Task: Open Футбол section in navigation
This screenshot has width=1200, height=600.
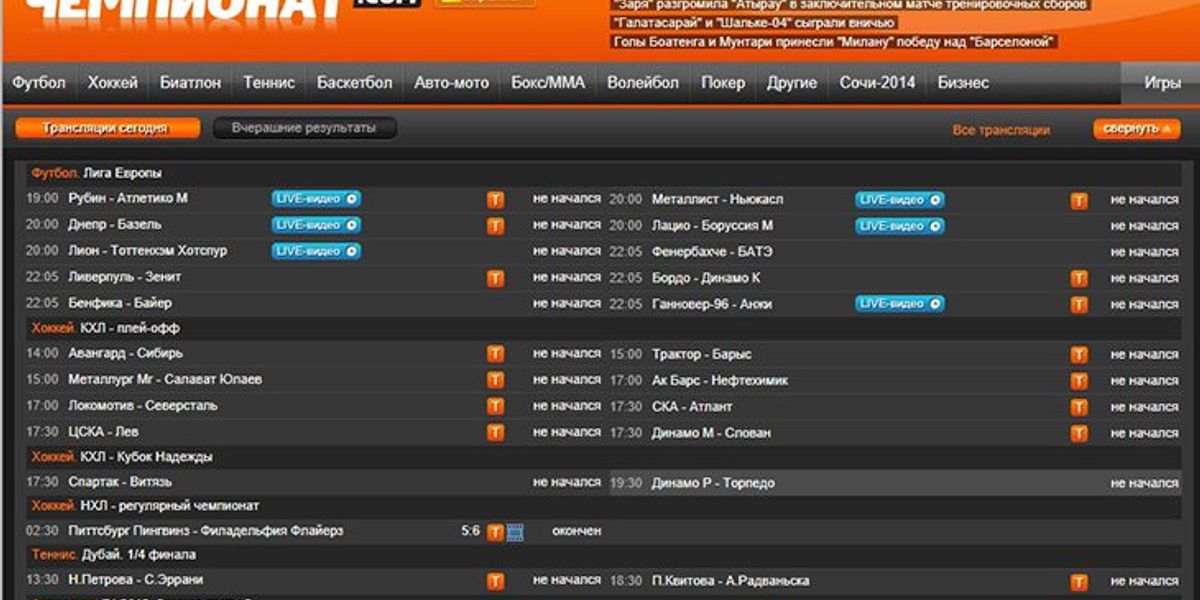Action: tap(39, 83)
